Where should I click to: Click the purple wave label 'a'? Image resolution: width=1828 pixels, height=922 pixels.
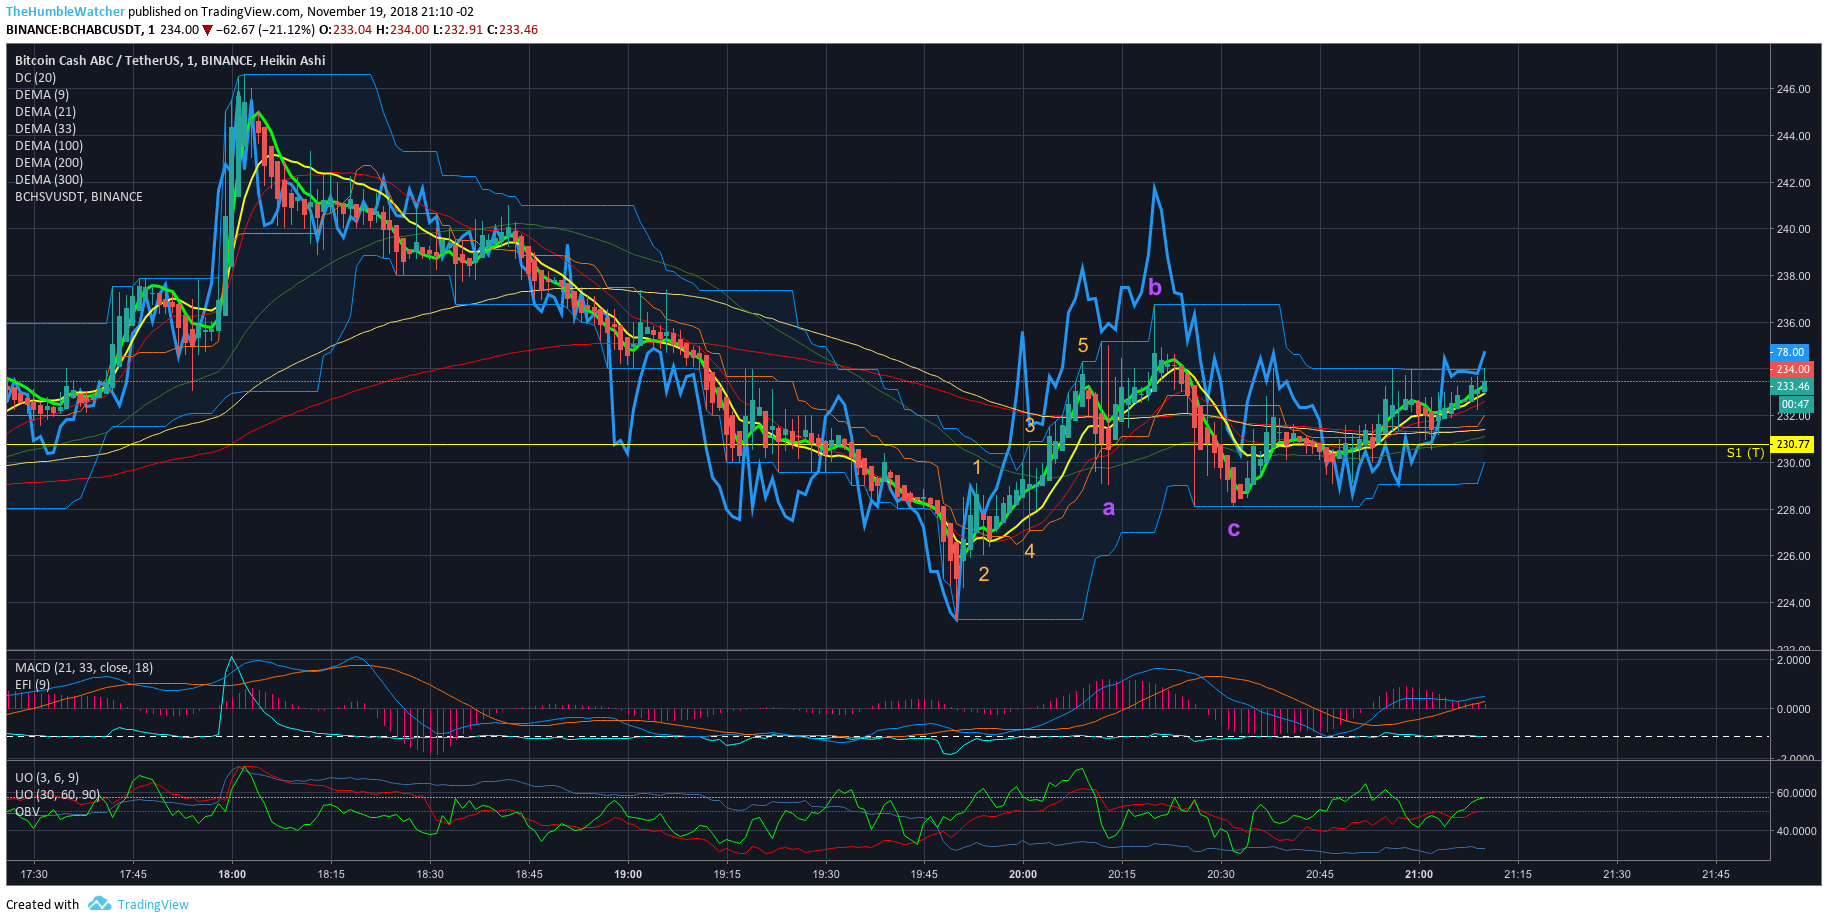coord(1108,508)
